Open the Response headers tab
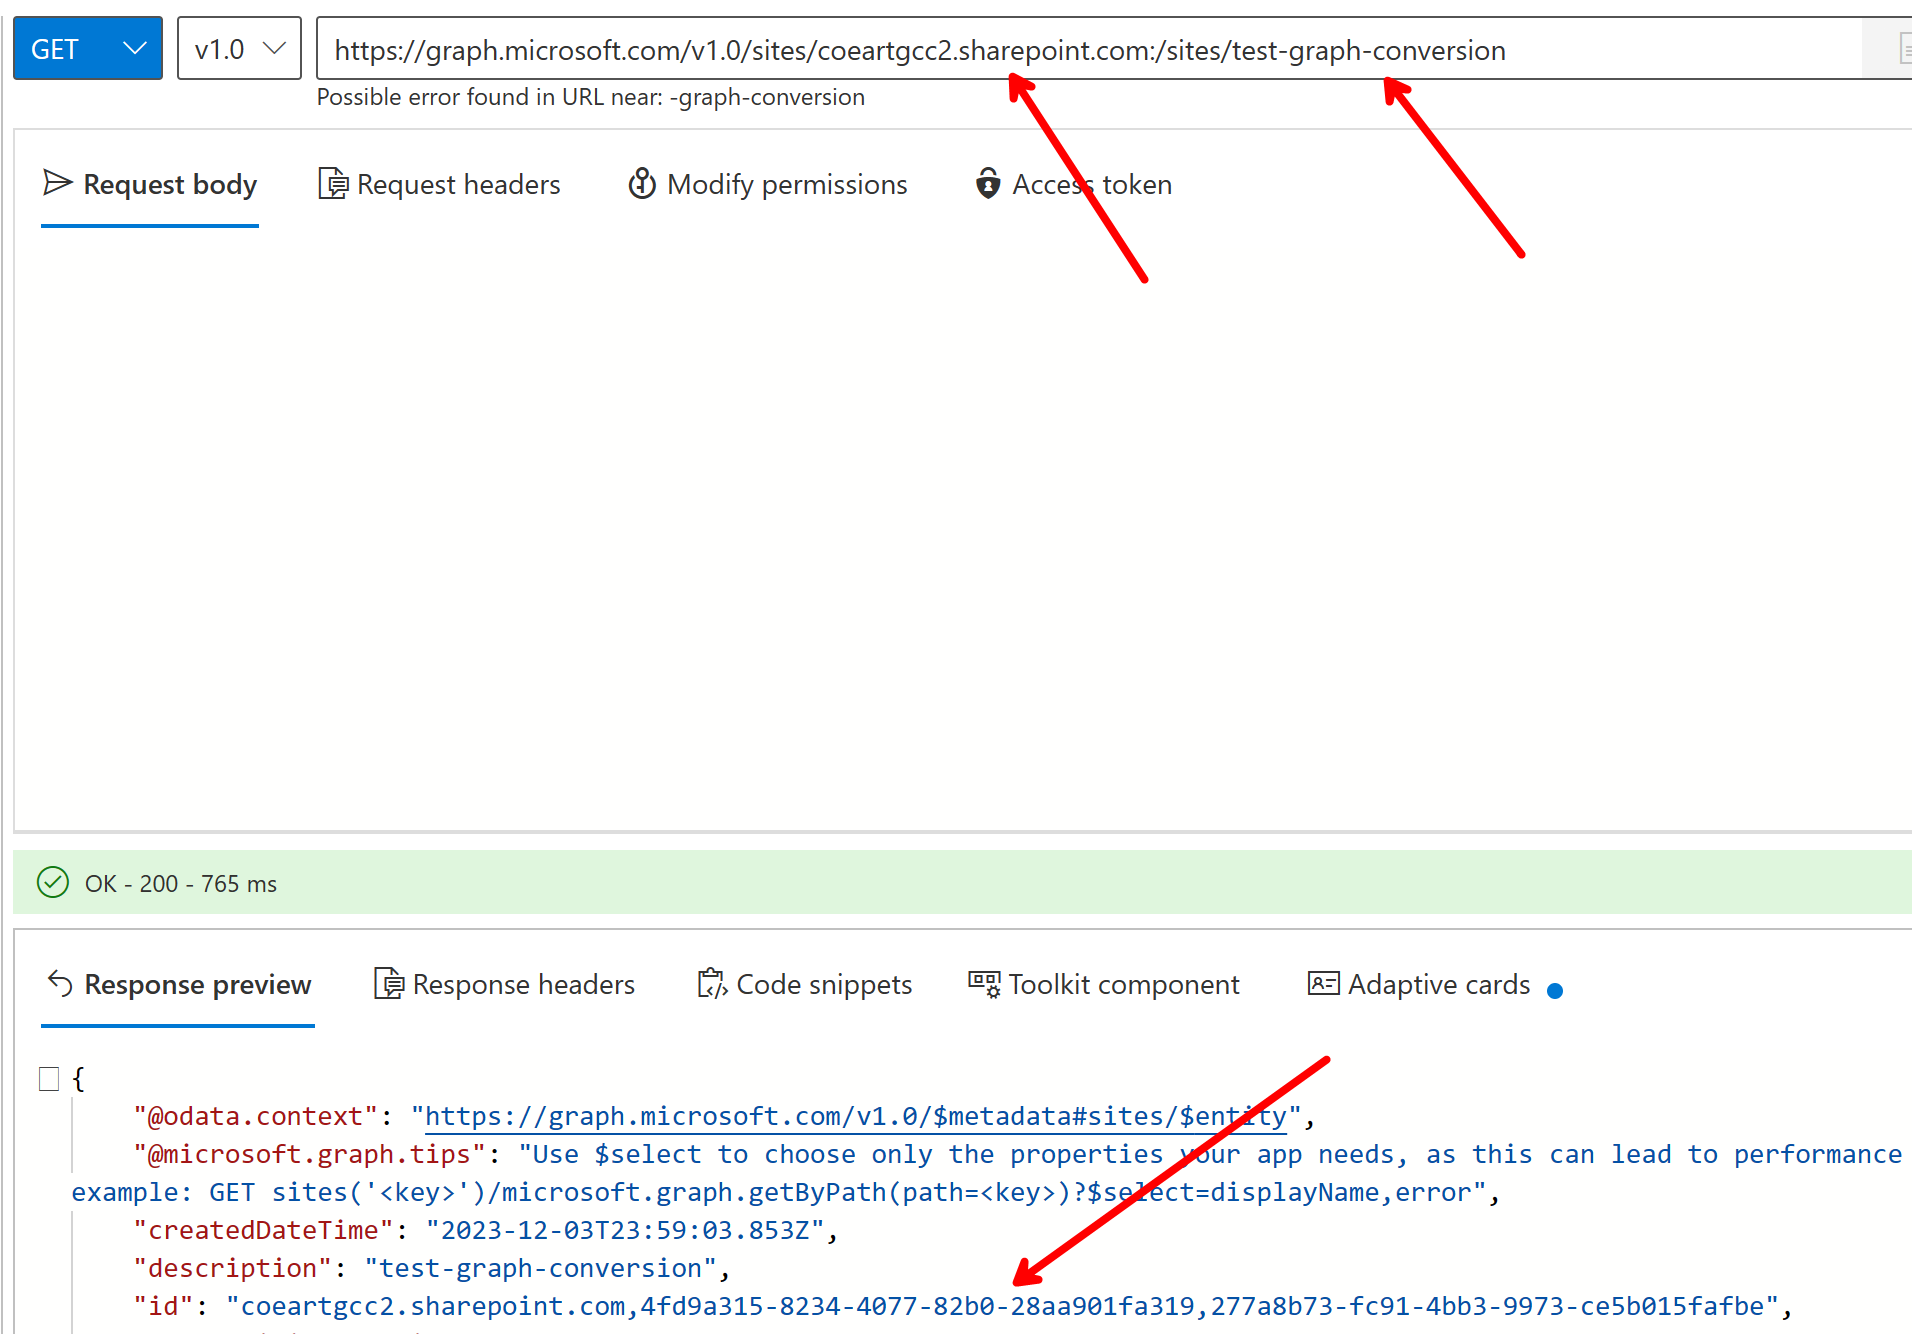 click(x=504, y=985)
